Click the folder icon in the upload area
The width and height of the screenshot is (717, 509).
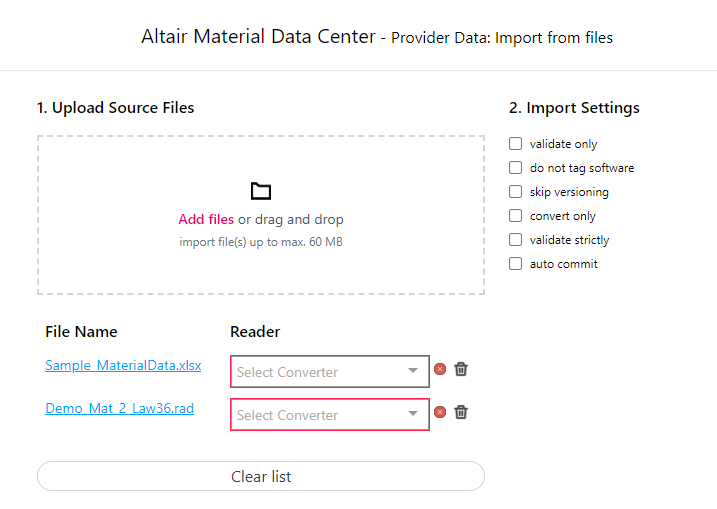click(x=261, y=191)
